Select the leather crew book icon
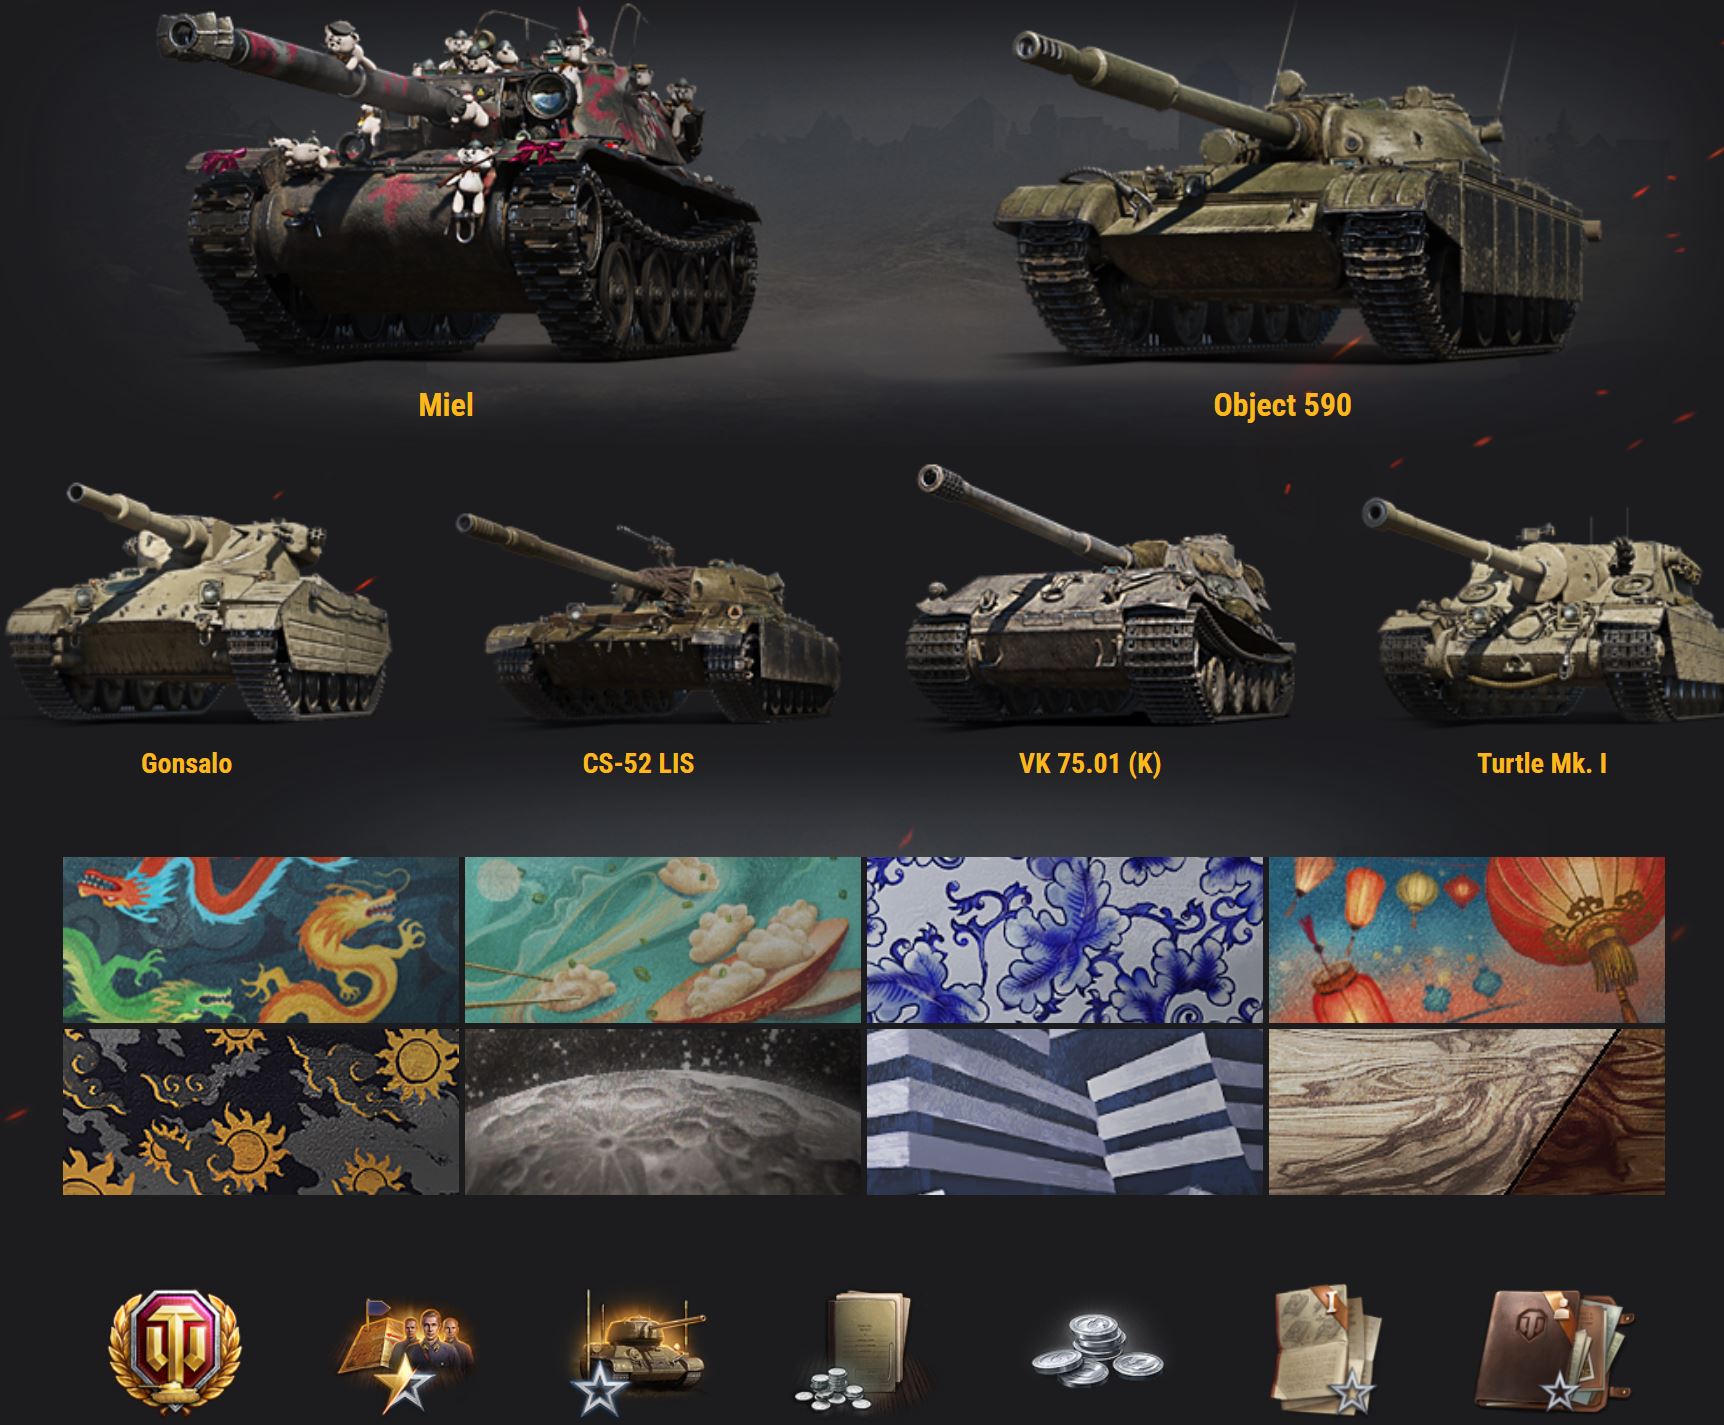This screenshot has height=1425, width=1724. (1555, 1350)
